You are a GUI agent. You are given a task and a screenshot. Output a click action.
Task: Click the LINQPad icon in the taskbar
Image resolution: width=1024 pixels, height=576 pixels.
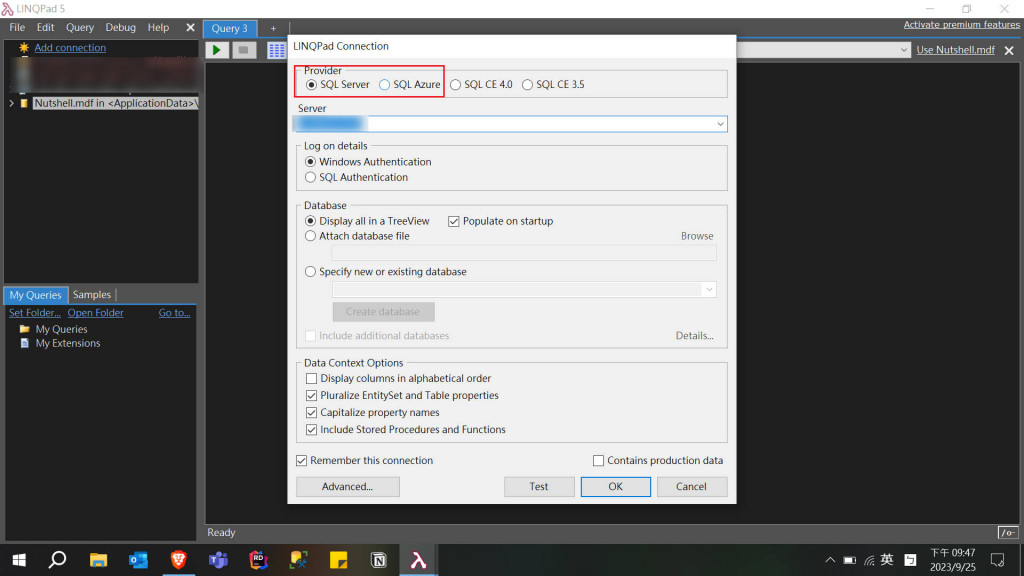point(419,560)
